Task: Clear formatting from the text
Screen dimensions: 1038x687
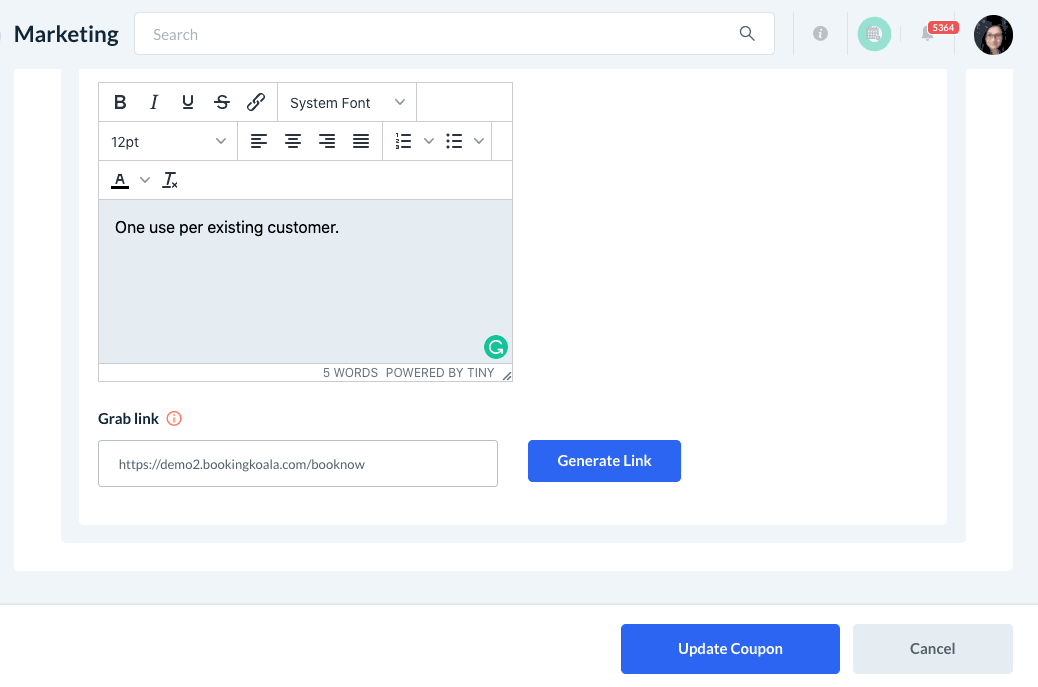Action: pos(171,180)
